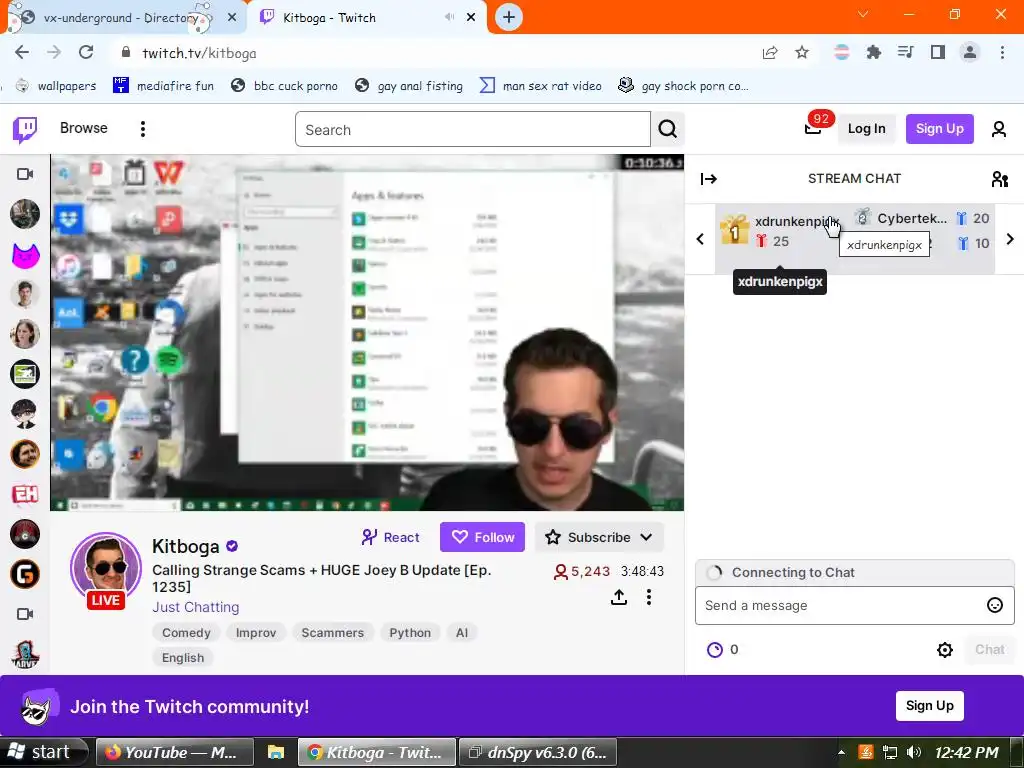Click the Comedy tag
The height and width of the screenshot is (768, 1024).
point(186,633)
